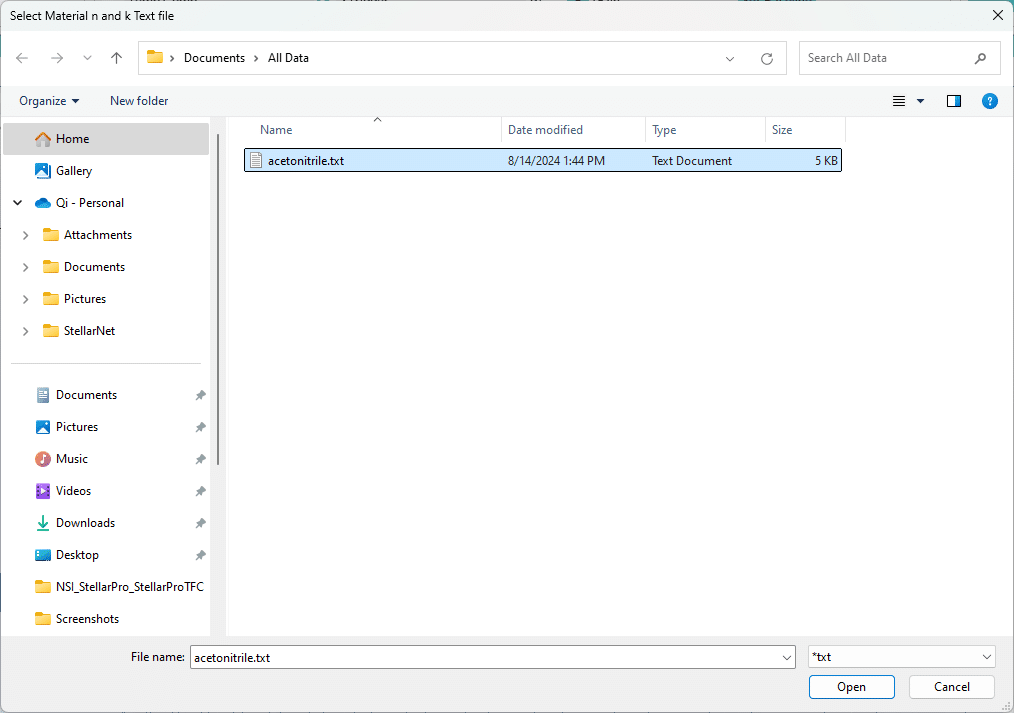This screenshot has width=1014, height=713.
Task: Navigate up one folder level
Action: [x=116, y=58]
